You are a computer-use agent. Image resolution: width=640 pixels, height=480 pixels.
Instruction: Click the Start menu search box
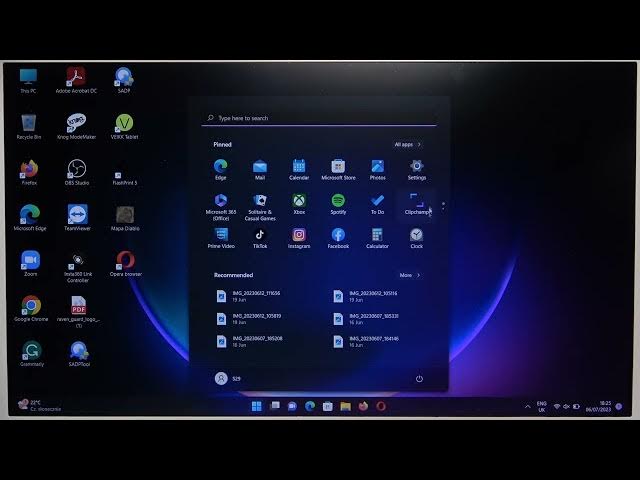coord(319,118)
